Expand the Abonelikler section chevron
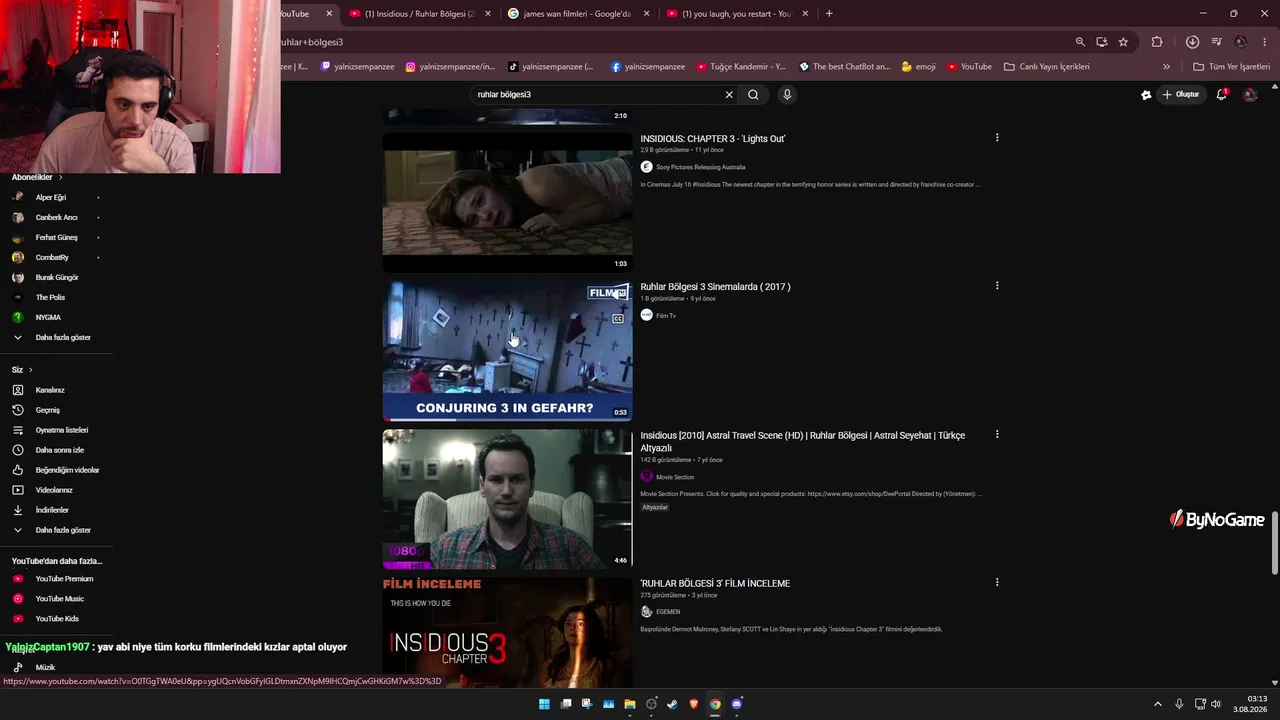This screenshot has width=1280, height=720. (x=60, y=177)
